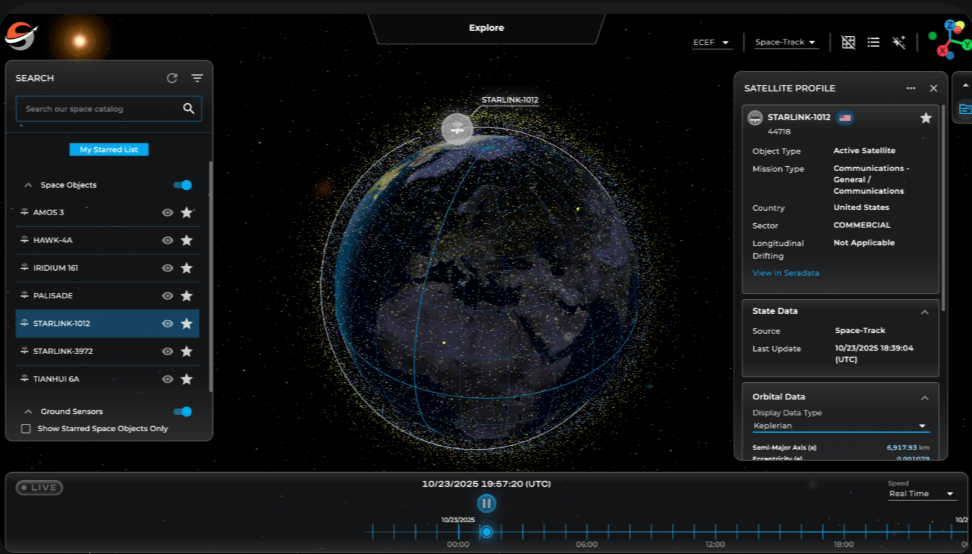The image size is (972, 554).
Task: Click the sparkle wand effects icon in the top toolbar
Action: click(x=899, y=42)
